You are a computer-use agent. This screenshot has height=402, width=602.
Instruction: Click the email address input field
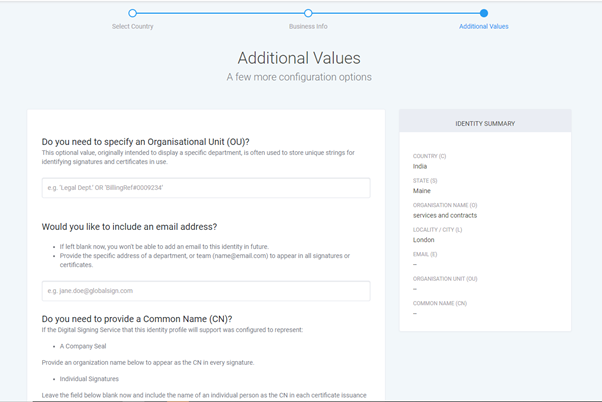point(206,291)
